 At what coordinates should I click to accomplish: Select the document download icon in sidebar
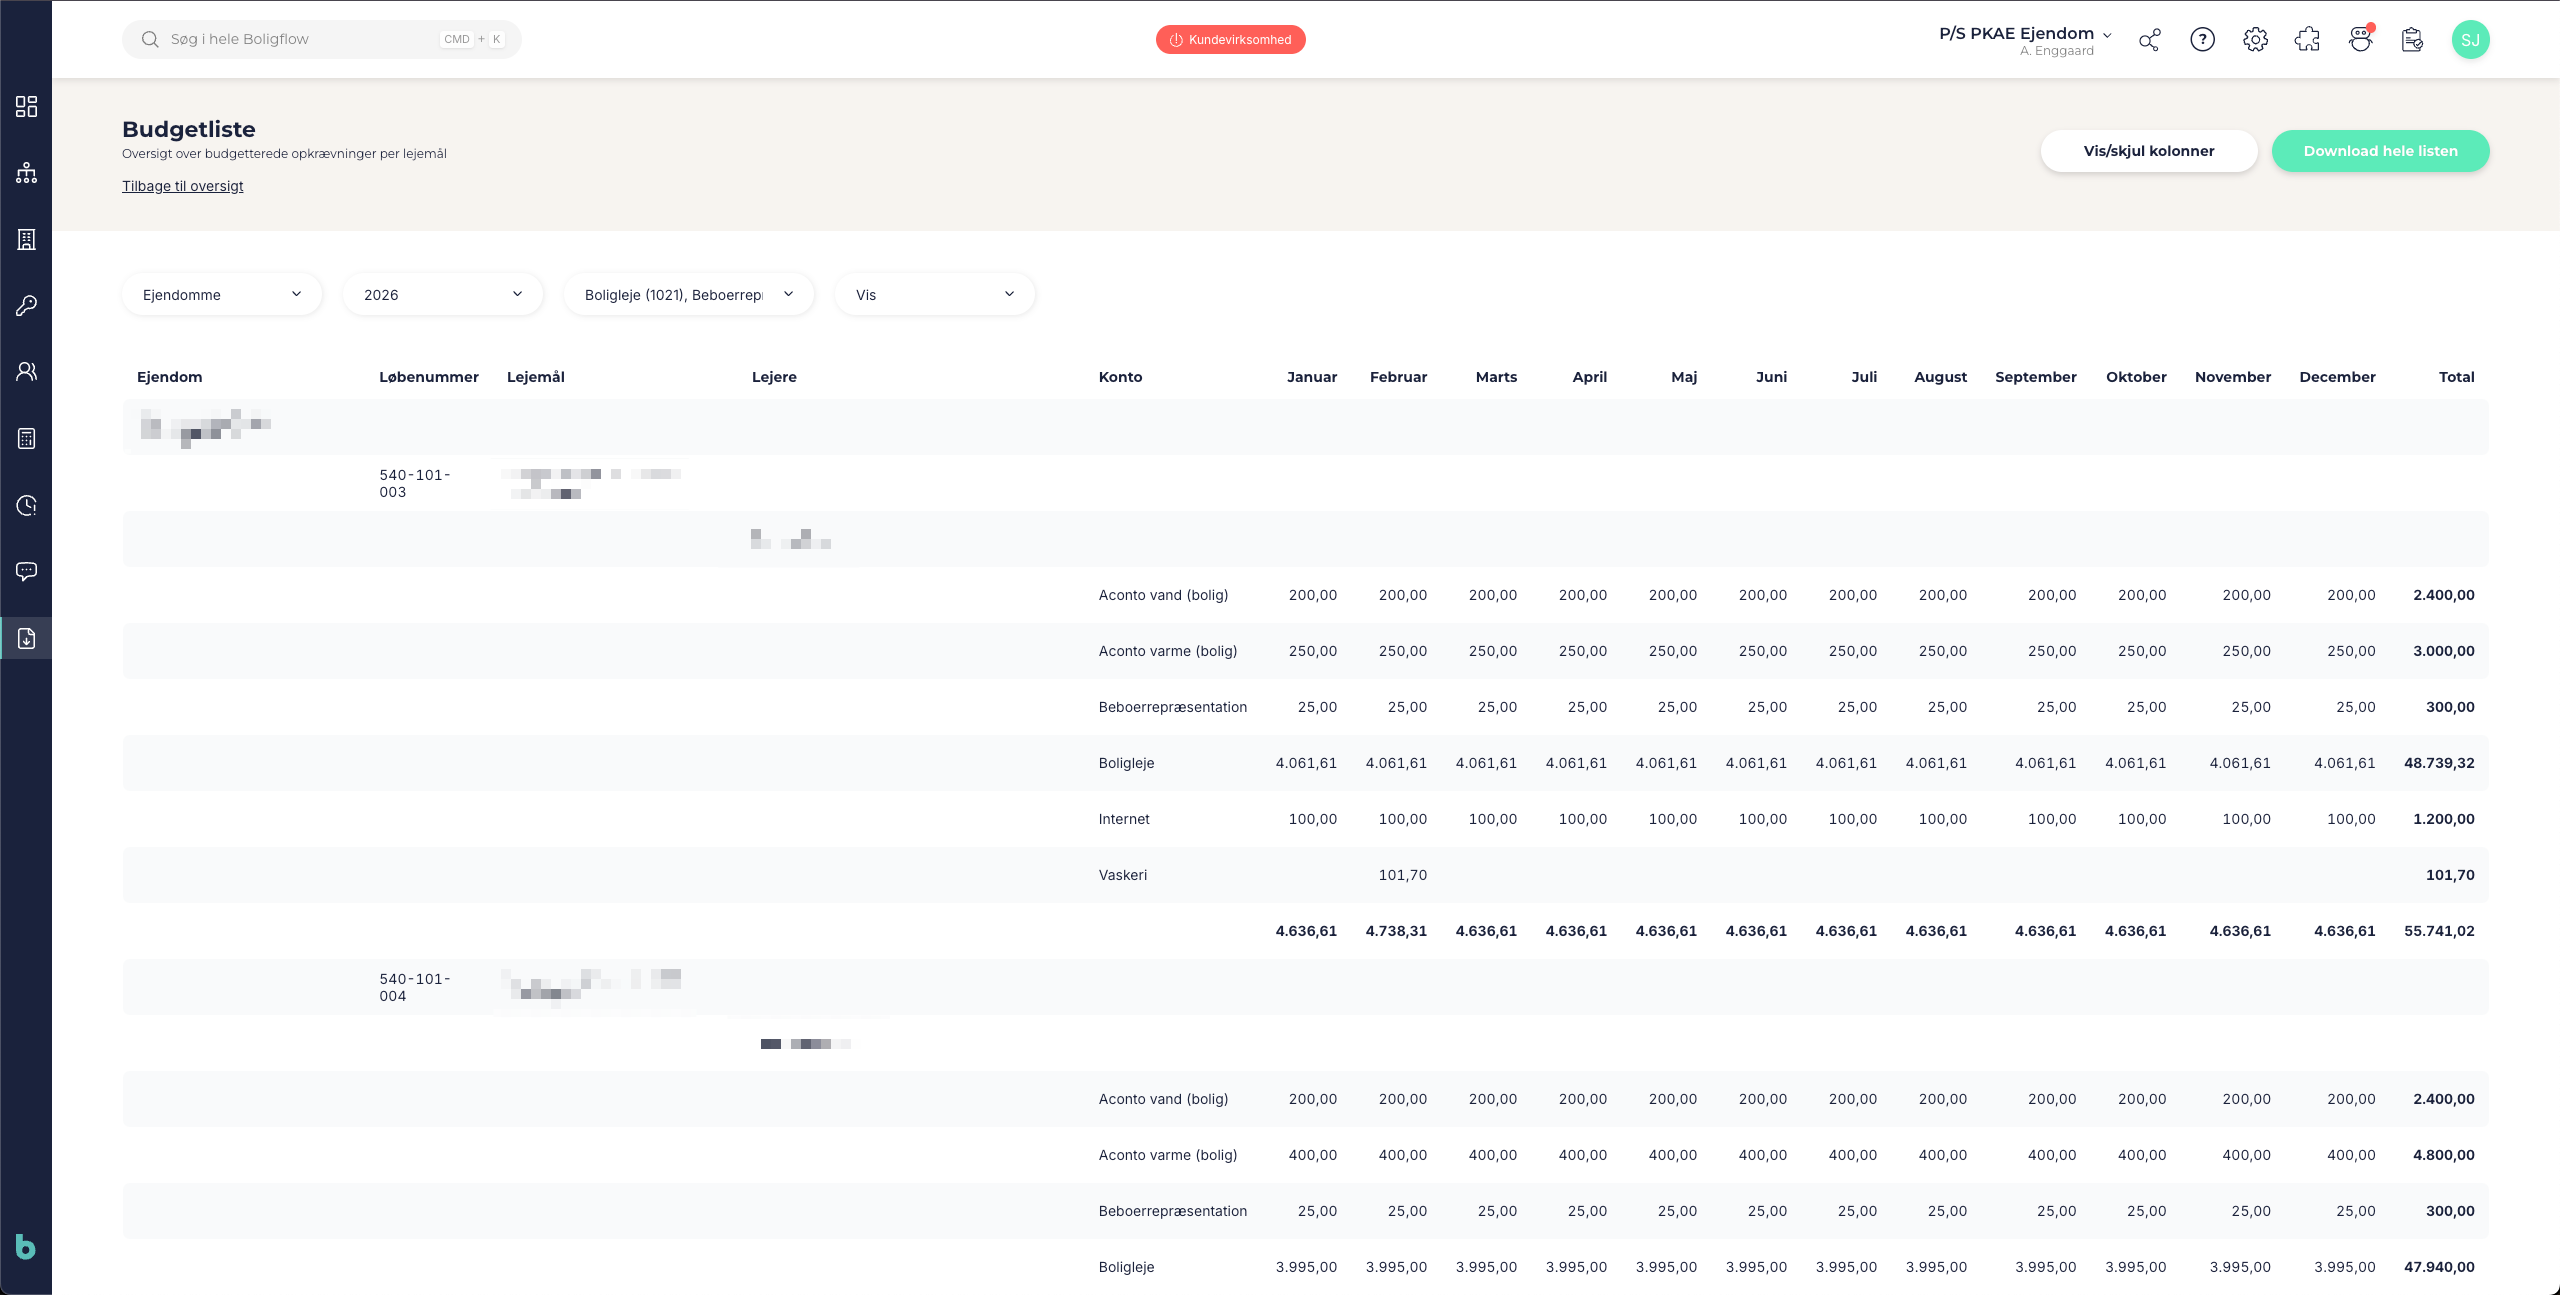[27, 638]
